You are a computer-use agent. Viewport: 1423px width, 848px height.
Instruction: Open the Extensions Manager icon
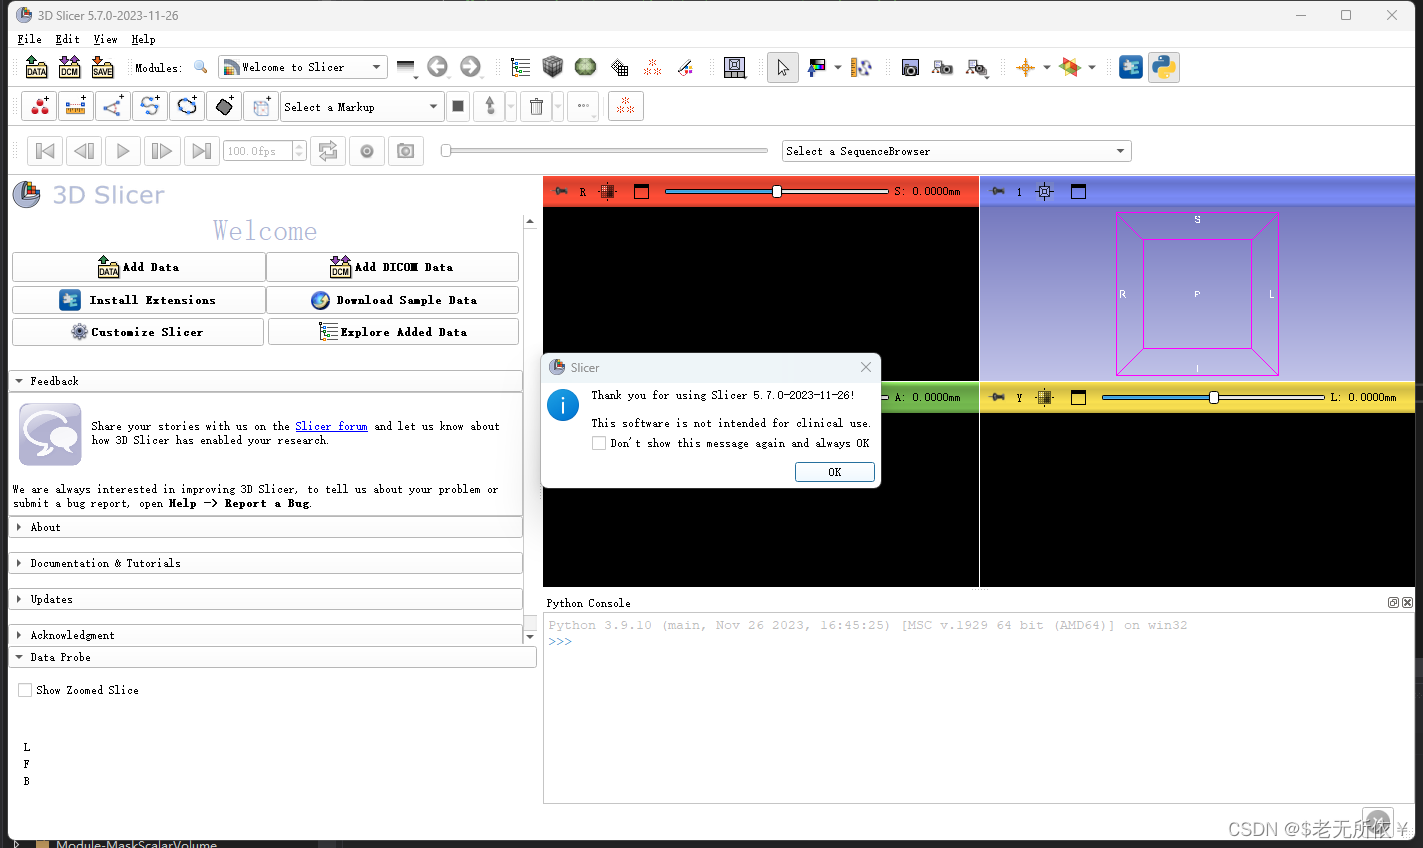(1130, 67)
